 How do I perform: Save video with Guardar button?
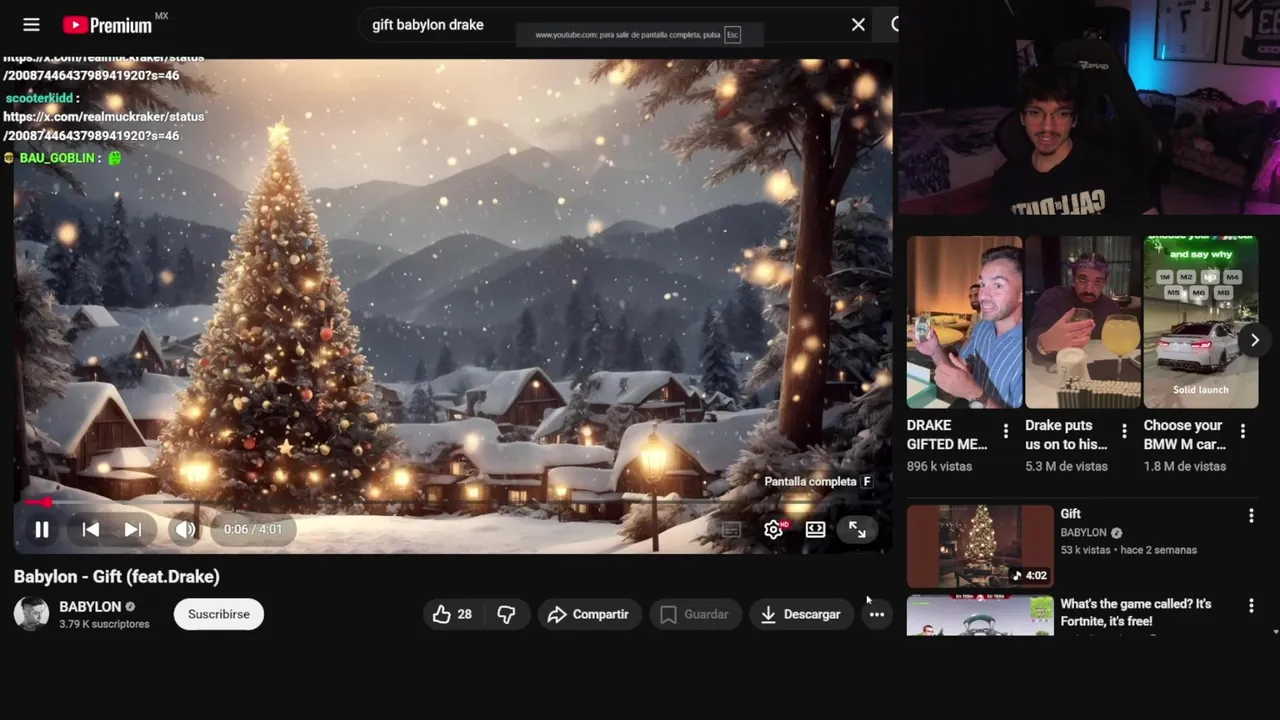point(694,614)
